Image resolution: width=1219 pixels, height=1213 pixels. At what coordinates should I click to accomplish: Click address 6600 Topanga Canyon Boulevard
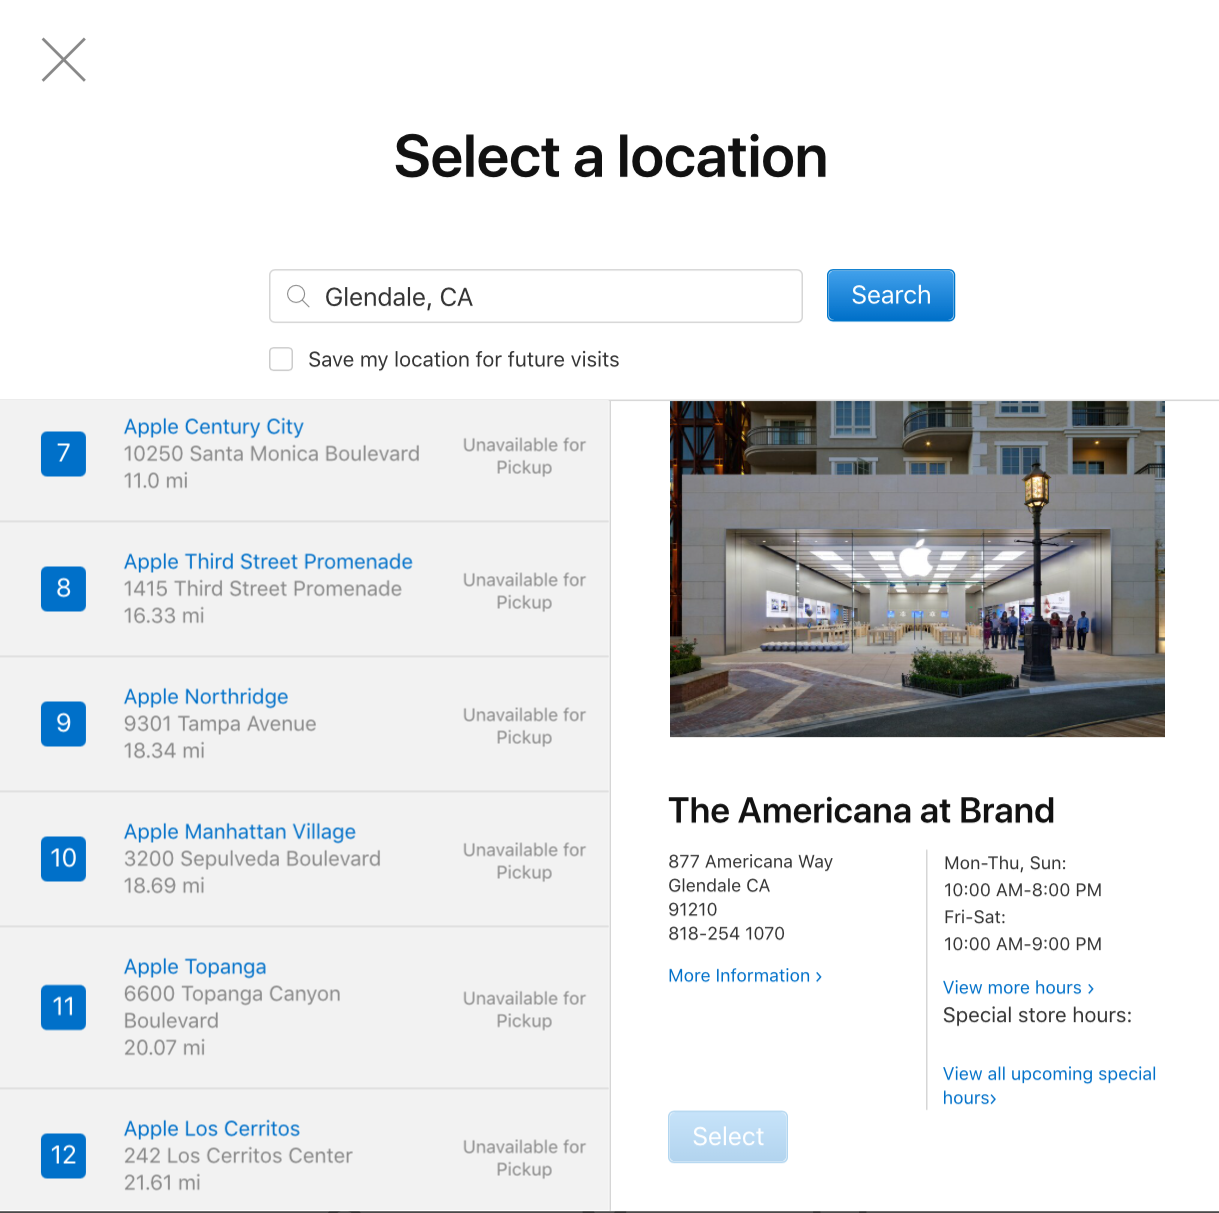(232, 1007)
